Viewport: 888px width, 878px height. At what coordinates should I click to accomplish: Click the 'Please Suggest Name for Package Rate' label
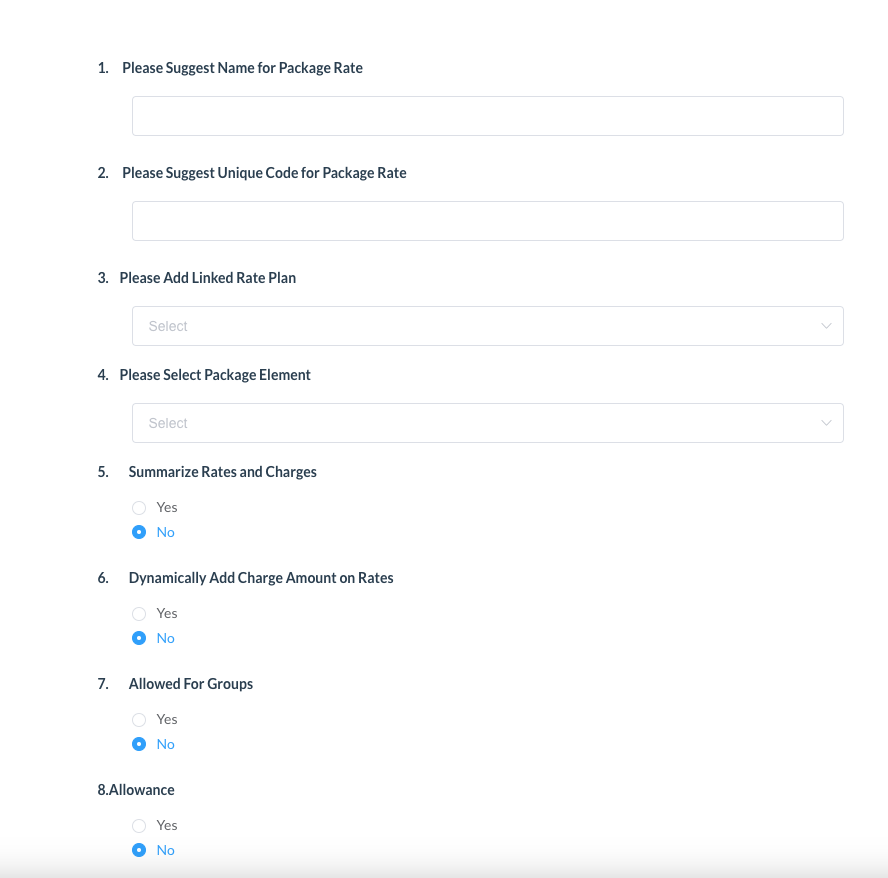(x=242, y=68)
